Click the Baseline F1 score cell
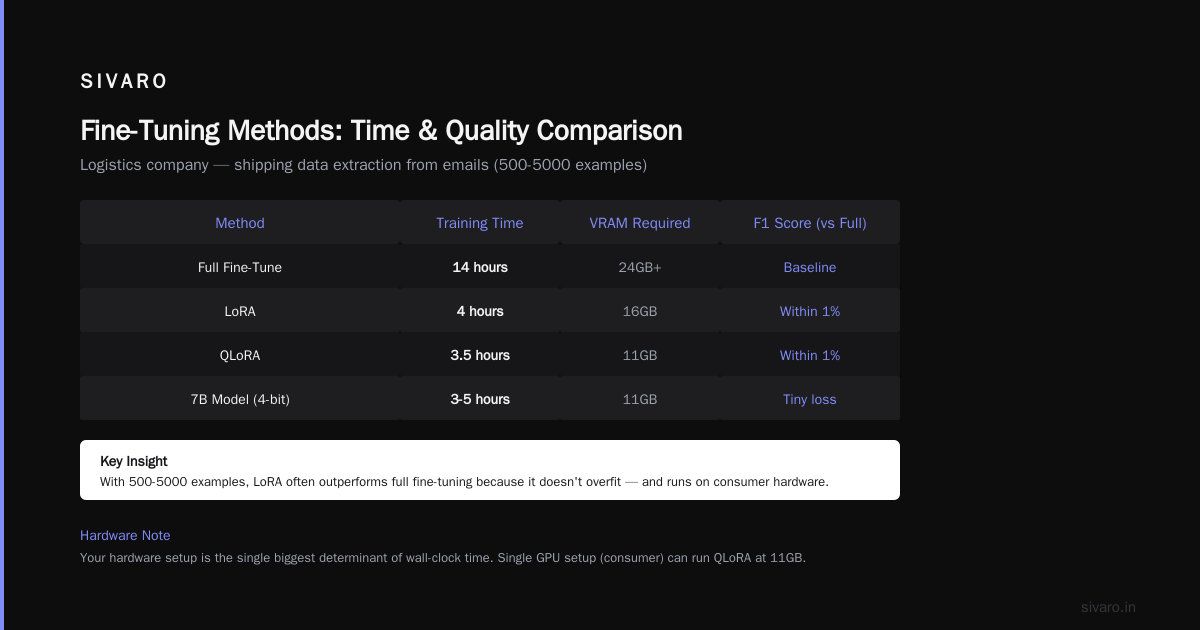The image size is (1200, 630). (810, 267)
